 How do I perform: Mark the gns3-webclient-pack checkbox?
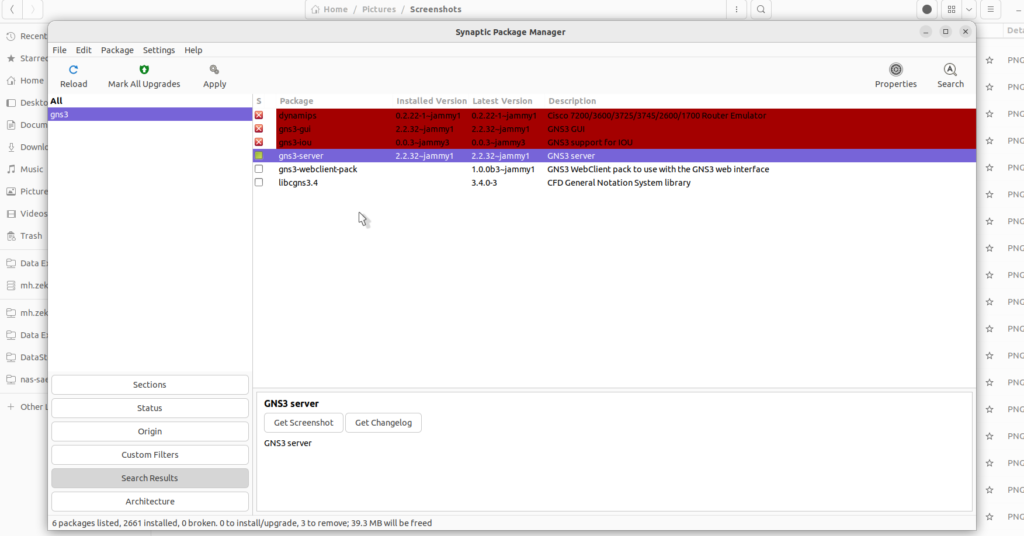pos(259,170)
